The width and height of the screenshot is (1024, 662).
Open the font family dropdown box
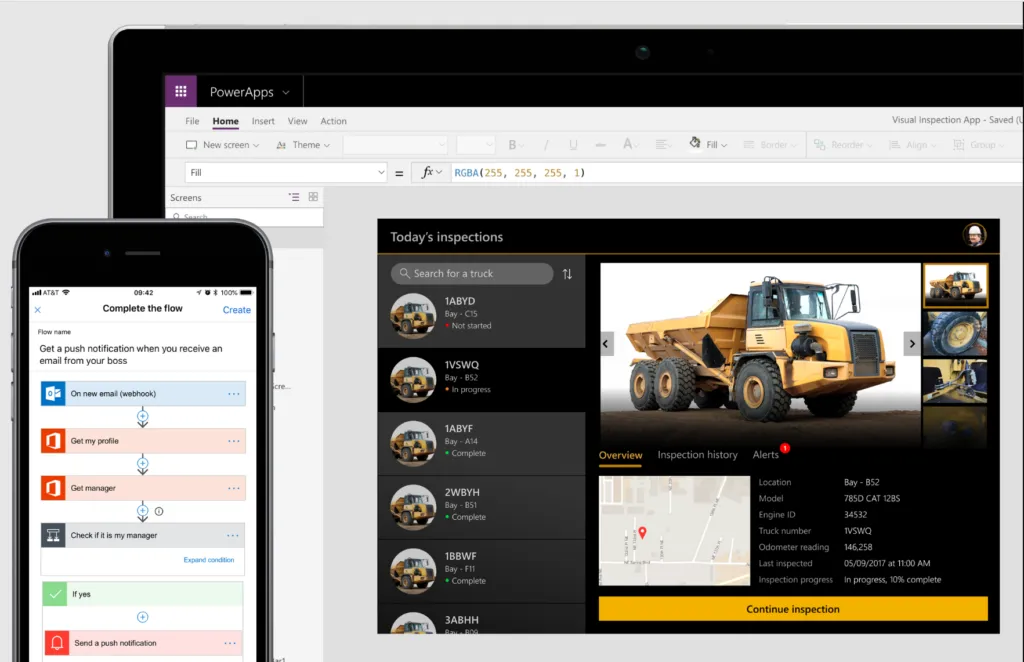[395, 145]
